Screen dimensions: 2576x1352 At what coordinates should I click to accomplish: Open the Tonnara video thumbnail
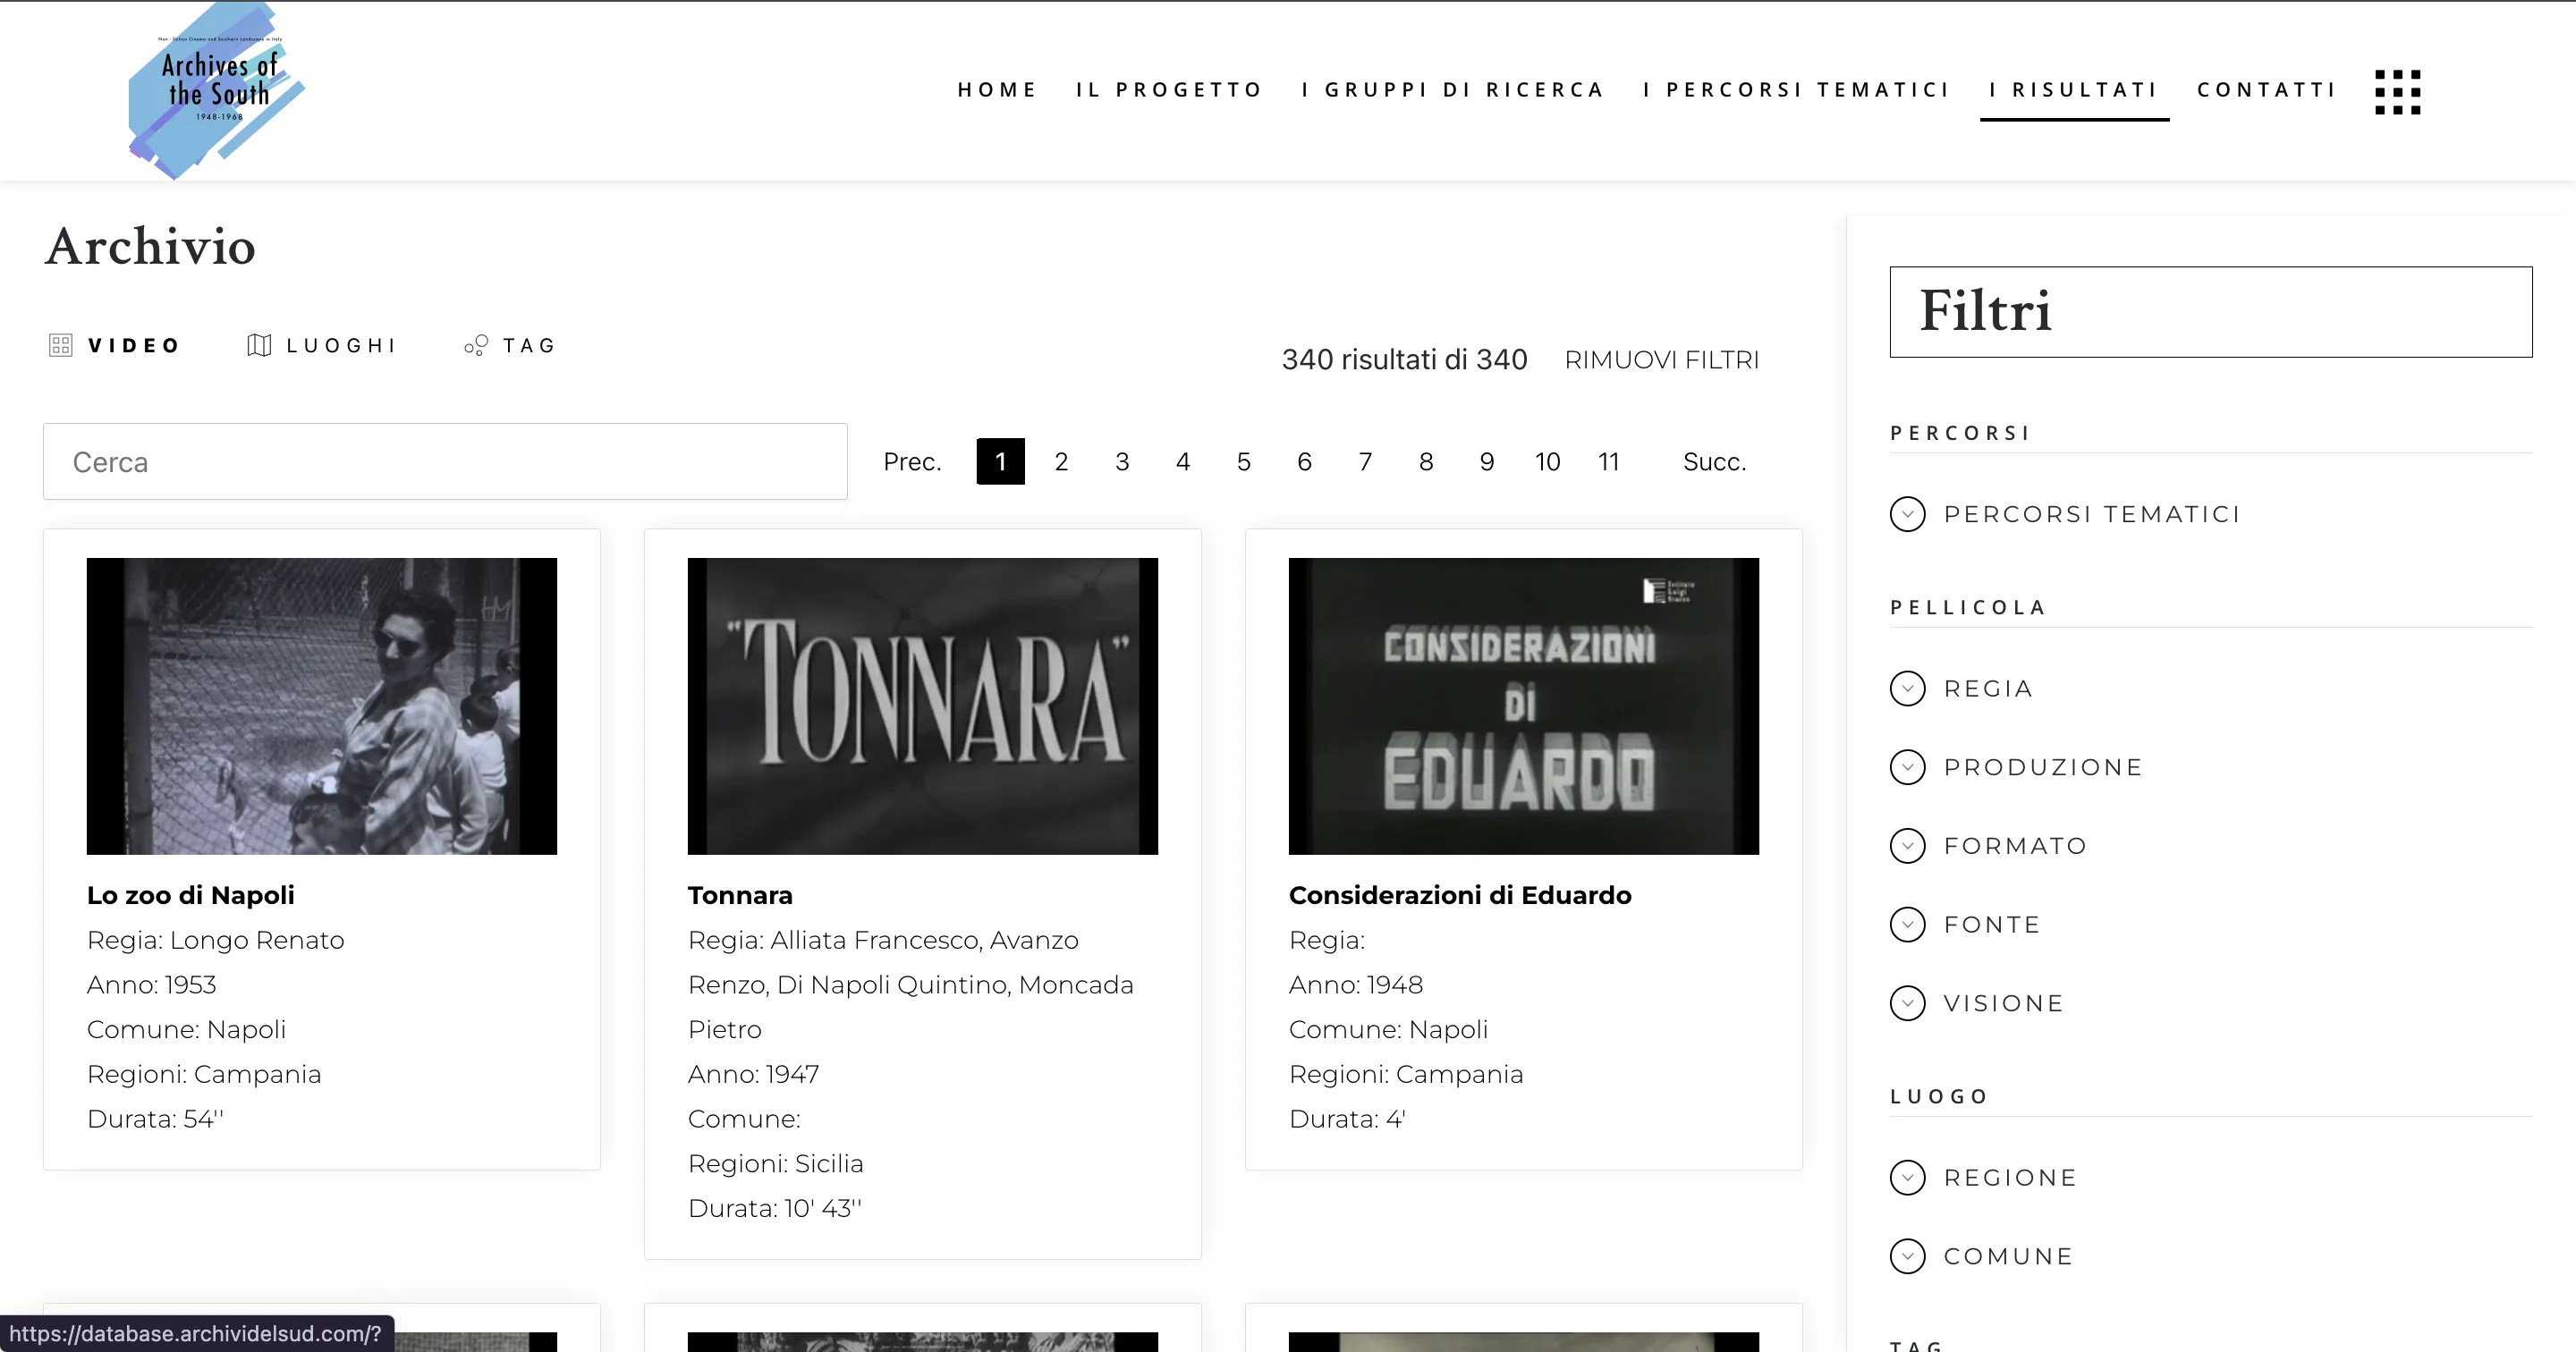click(x=922, y=706)
